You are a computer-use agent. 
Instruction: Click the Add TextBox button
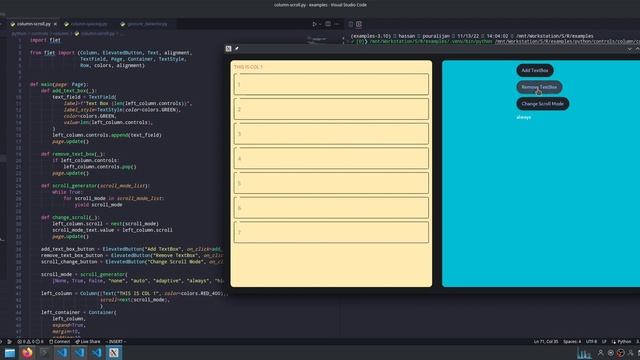click(535, 70)
